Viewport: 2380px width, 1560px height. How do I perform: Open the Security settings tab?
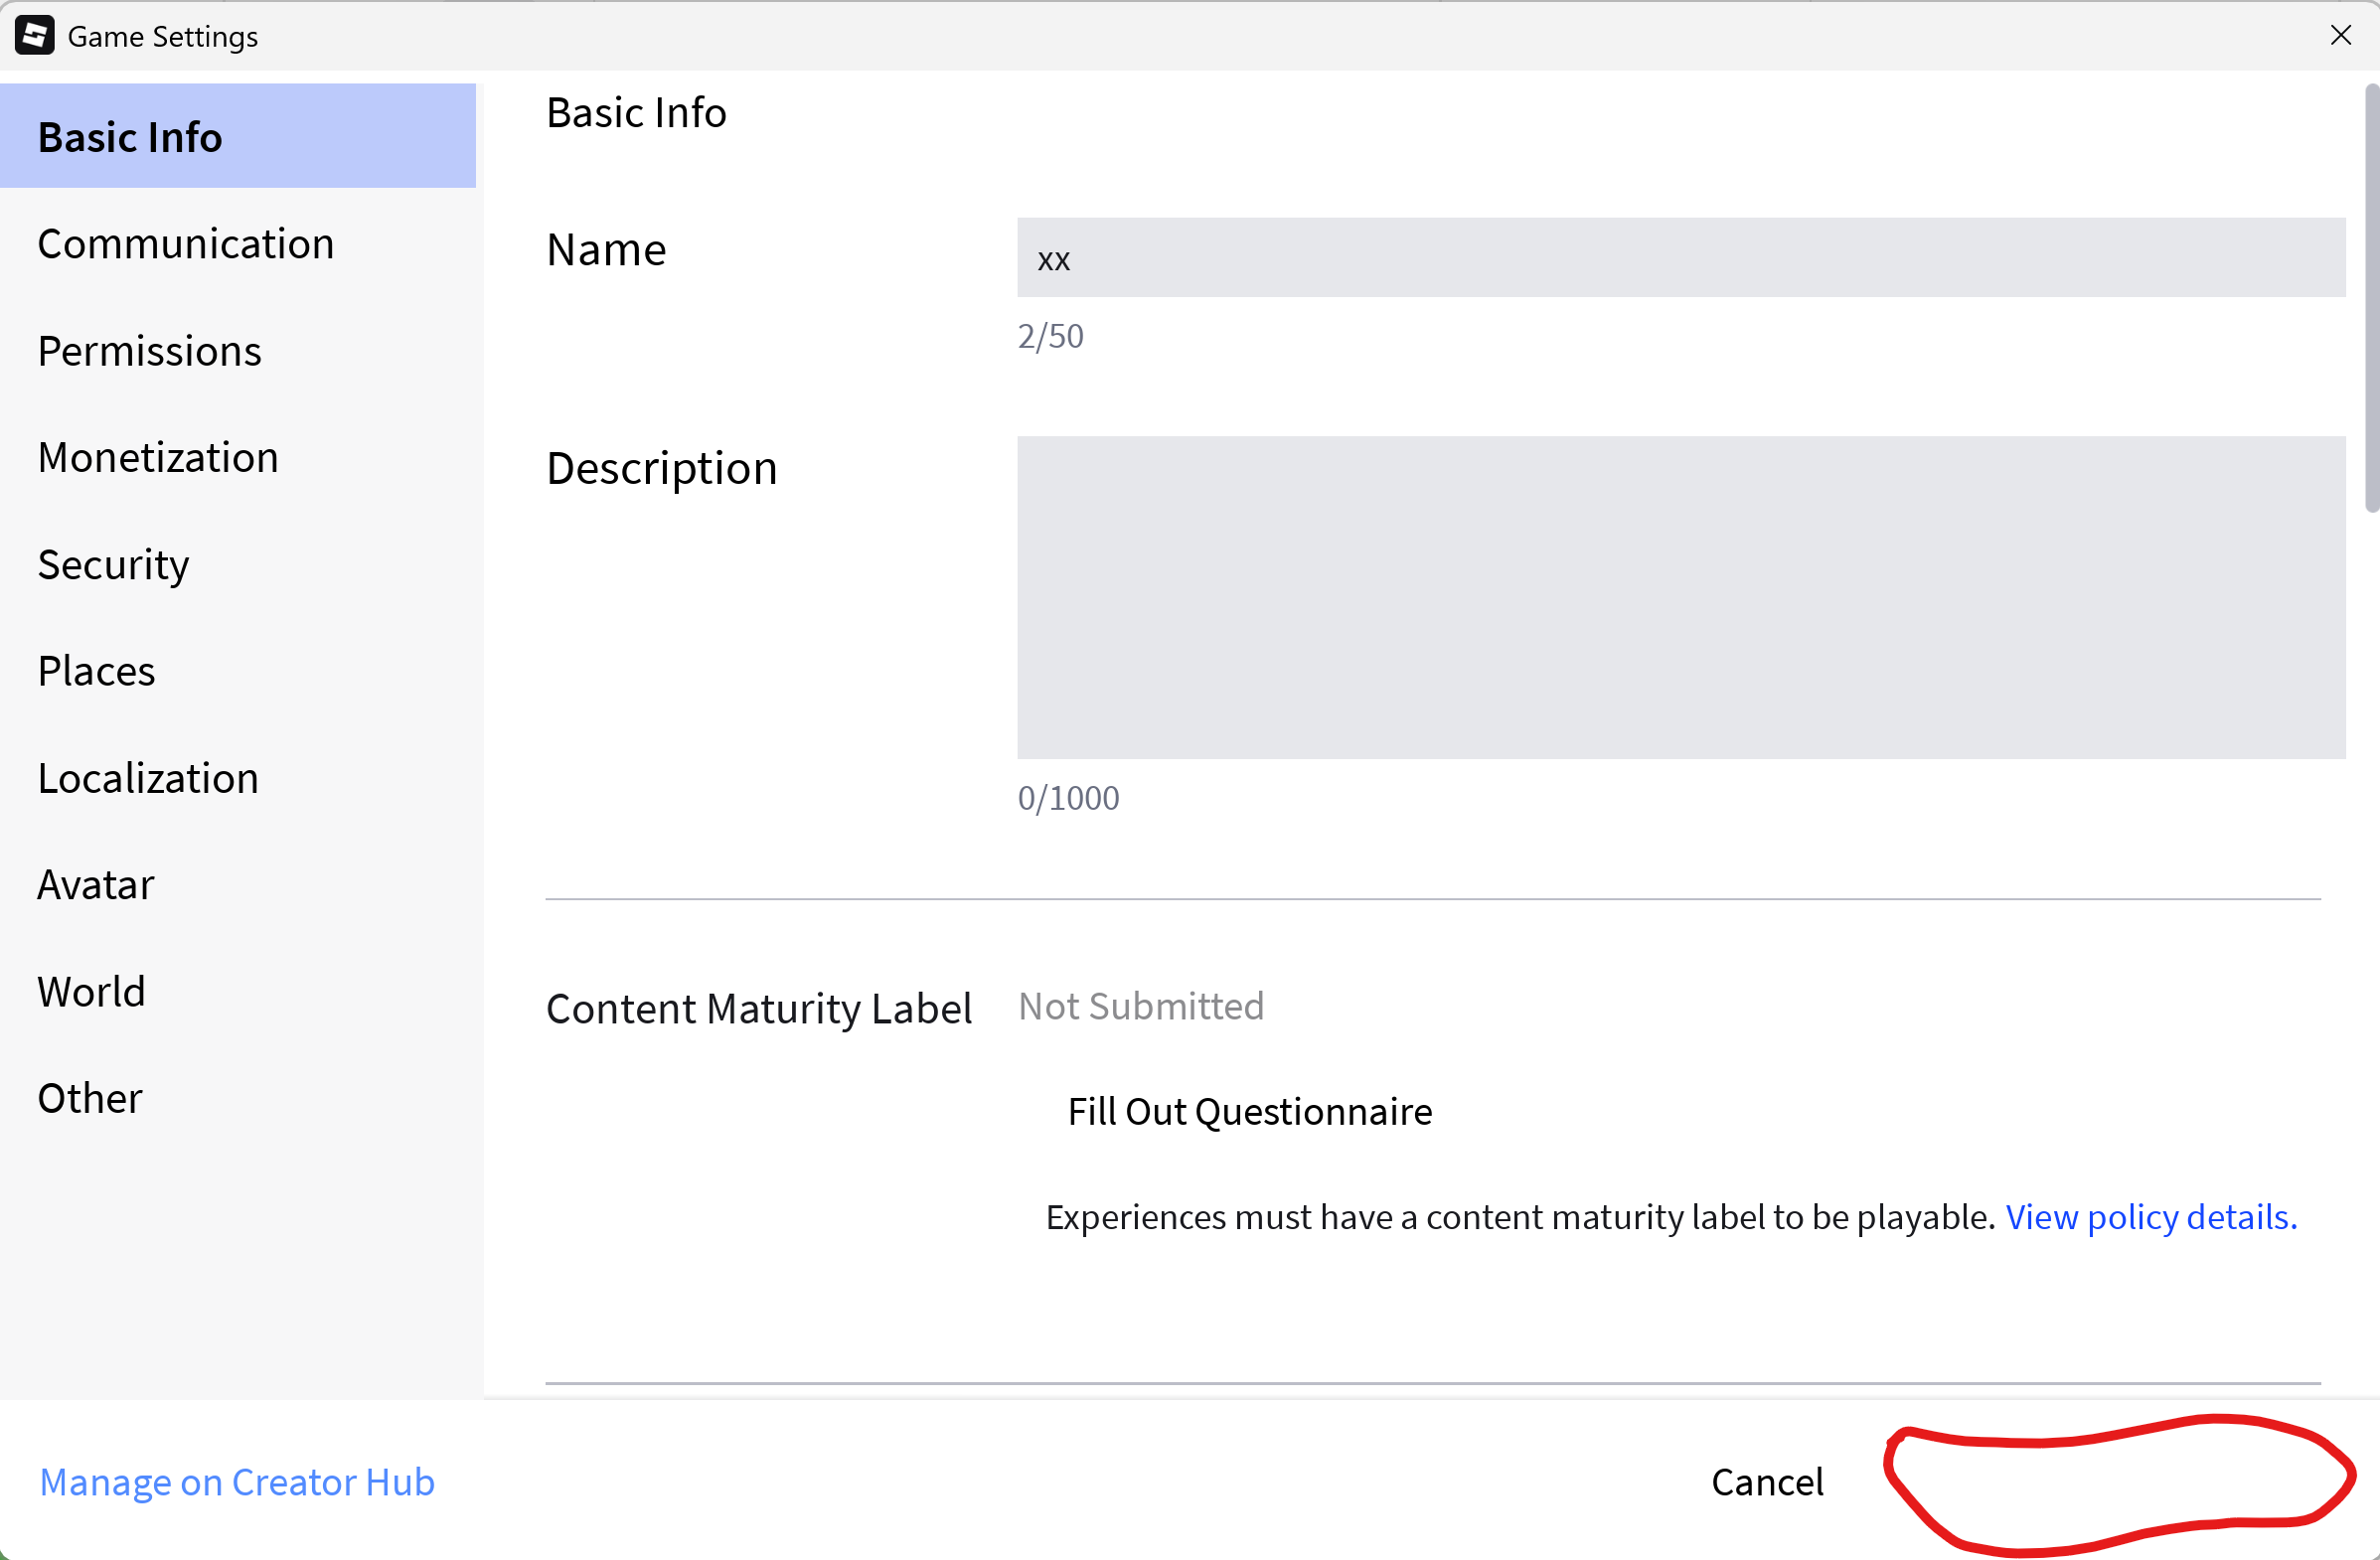pyautogui.click(x=113, y=565)
